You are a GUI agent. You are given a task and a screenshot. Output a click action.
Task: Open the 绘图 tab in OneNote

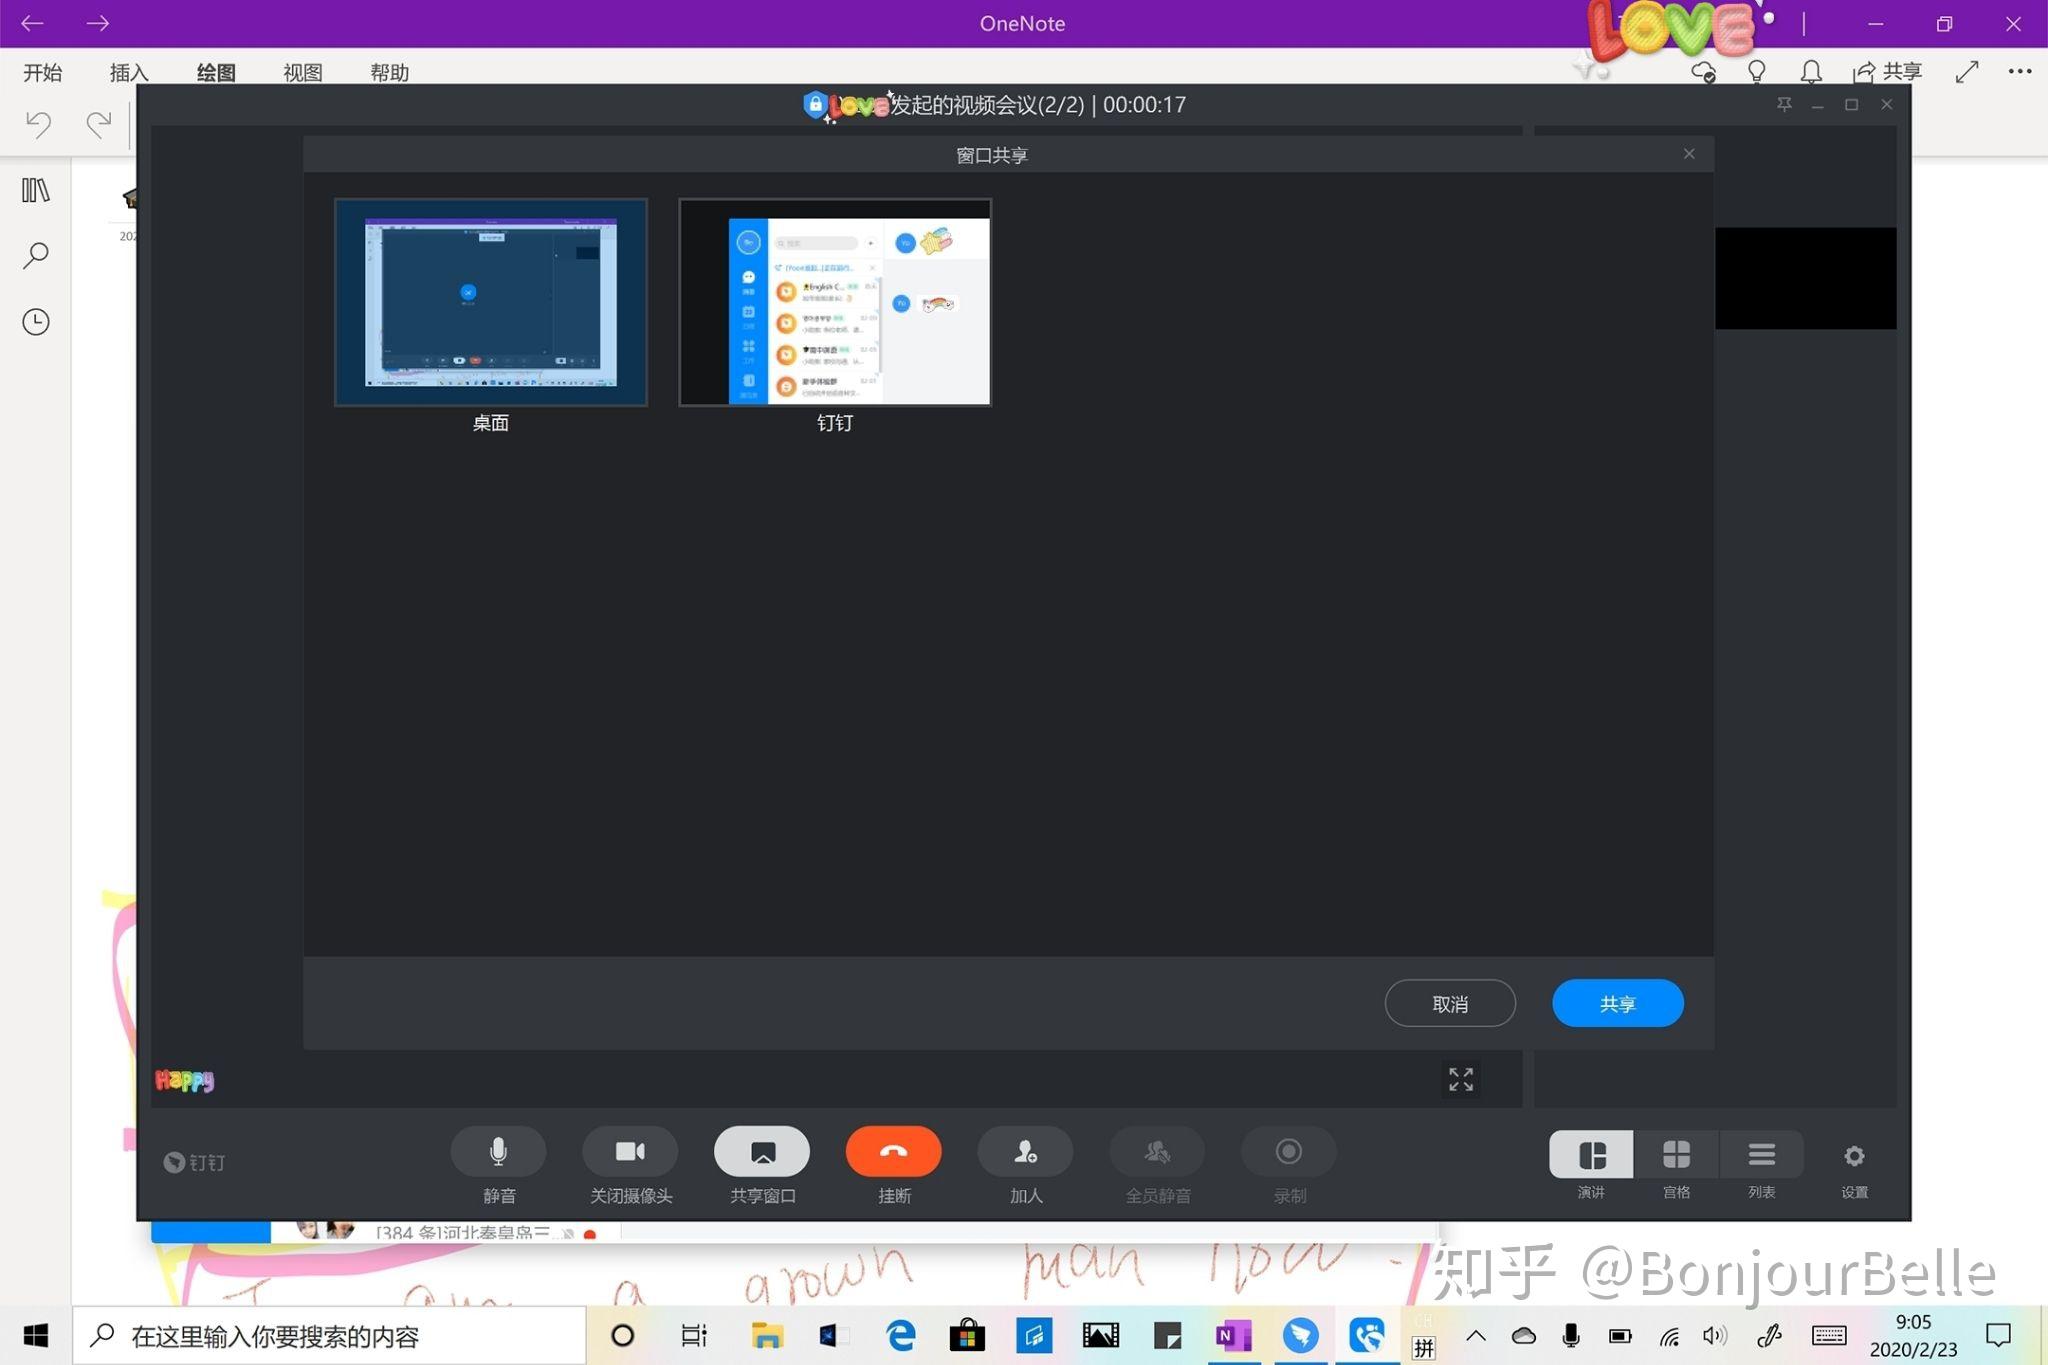pyautogui.click(x=216, y=72)
